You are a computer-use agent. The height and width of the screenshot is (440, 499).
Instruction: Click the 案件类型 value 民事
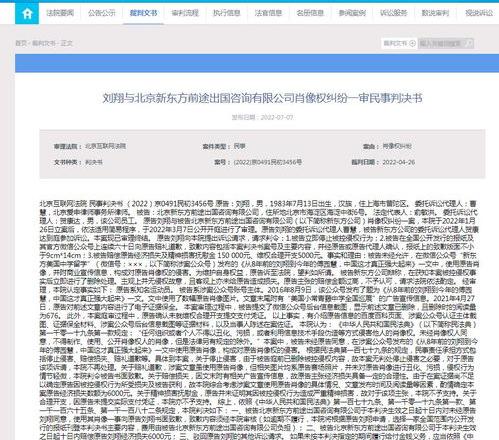[x=239, y=146]
